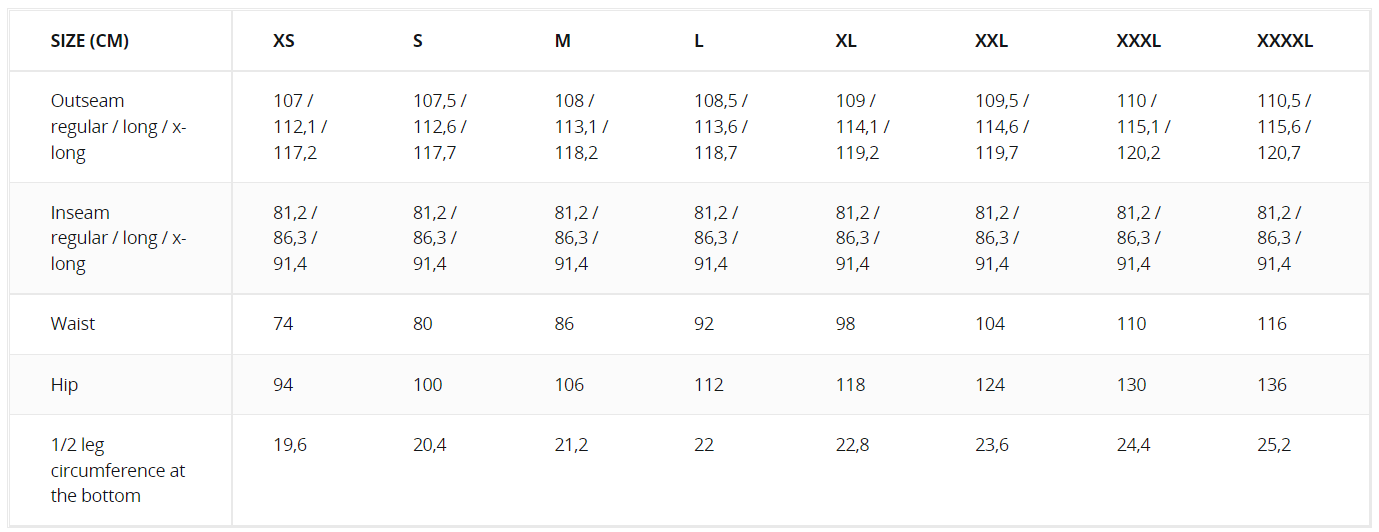Viewport: 1379px width, 532px height.
Task: Click the M size column header
Action: tap(563, 41)
